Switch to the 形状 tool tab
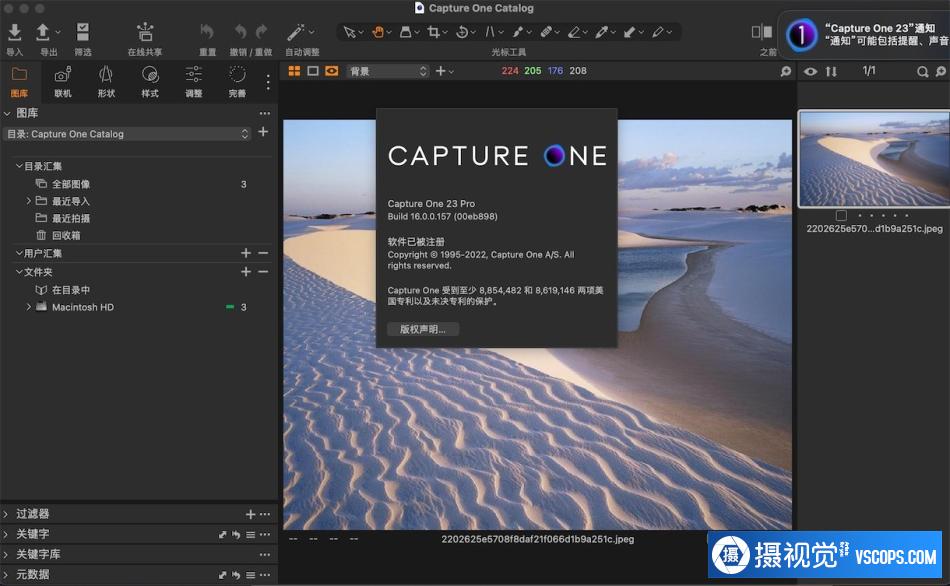950x586 pixels. [107, 81]
